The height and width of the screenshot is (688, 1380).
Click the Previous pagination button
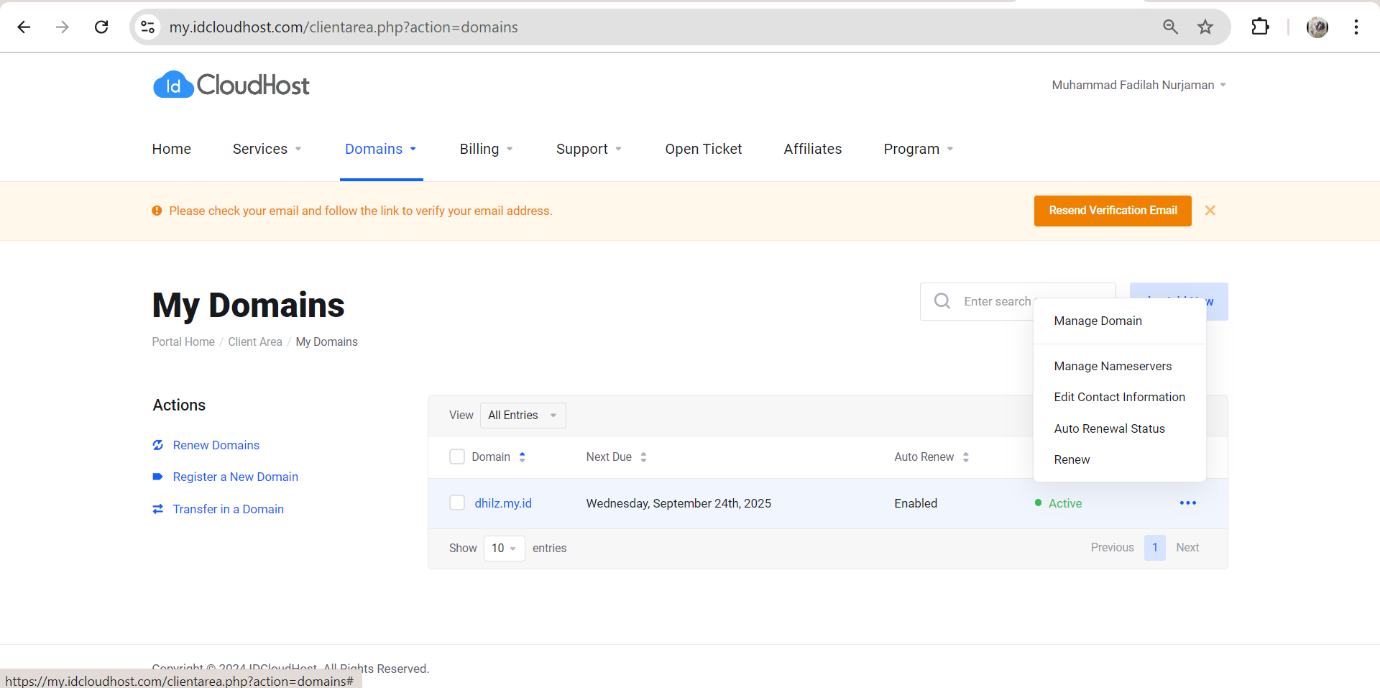point(1112,547)
